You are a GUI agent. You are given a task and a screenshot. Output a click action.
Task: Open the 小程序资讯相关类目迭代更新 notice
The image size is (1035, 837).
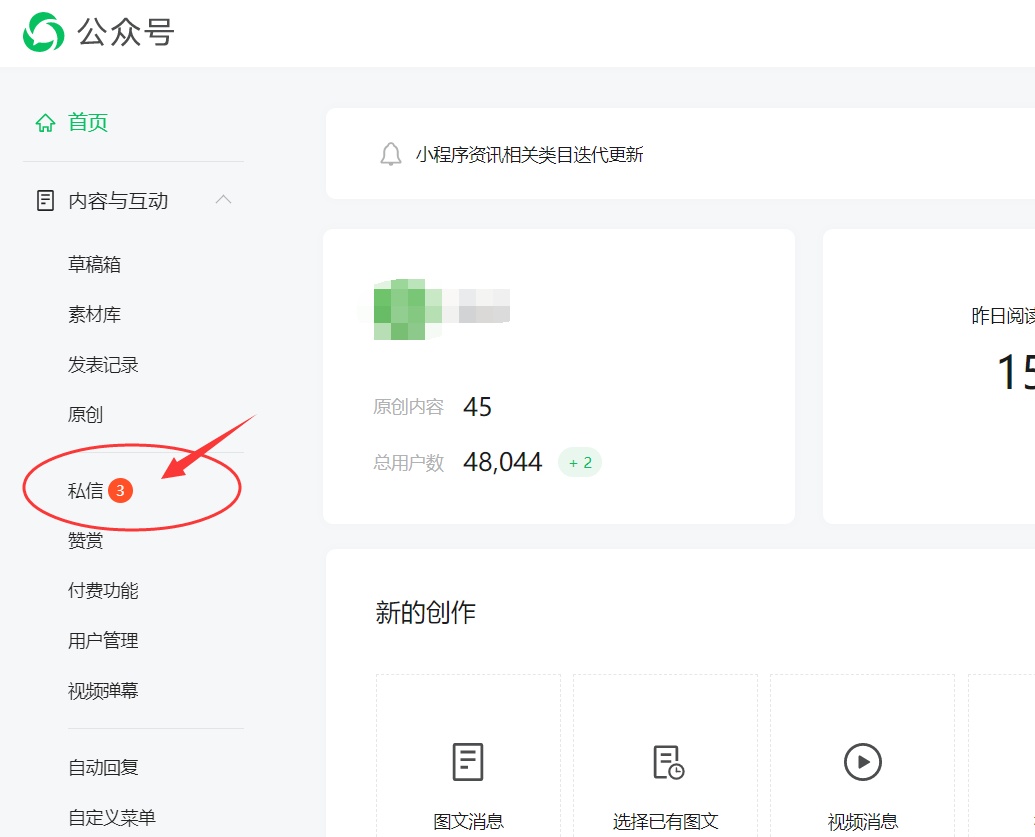pos(529,154)
